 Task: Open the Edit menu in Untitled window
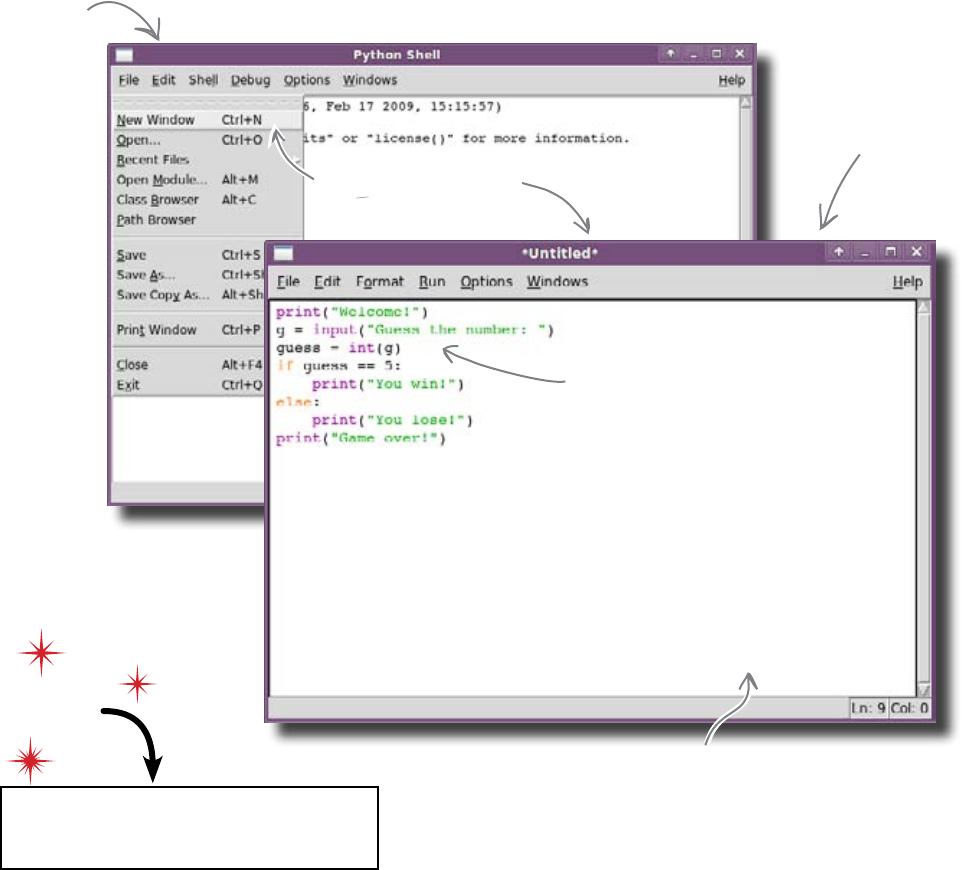click(x=327, y=282)
